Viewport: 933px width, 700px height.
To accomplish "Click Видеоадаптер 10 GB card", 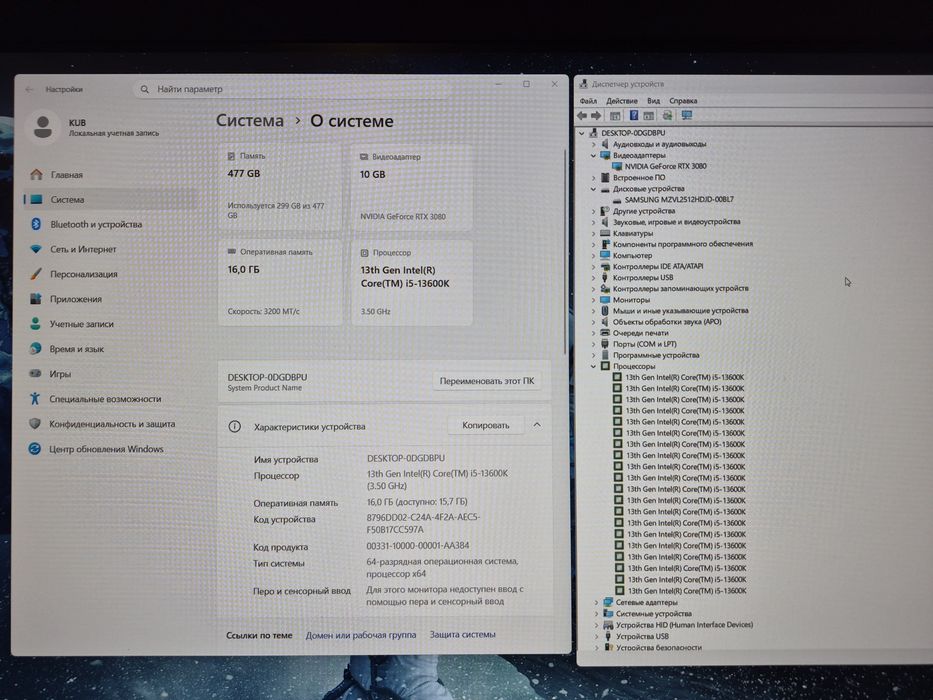I will 412,188.
